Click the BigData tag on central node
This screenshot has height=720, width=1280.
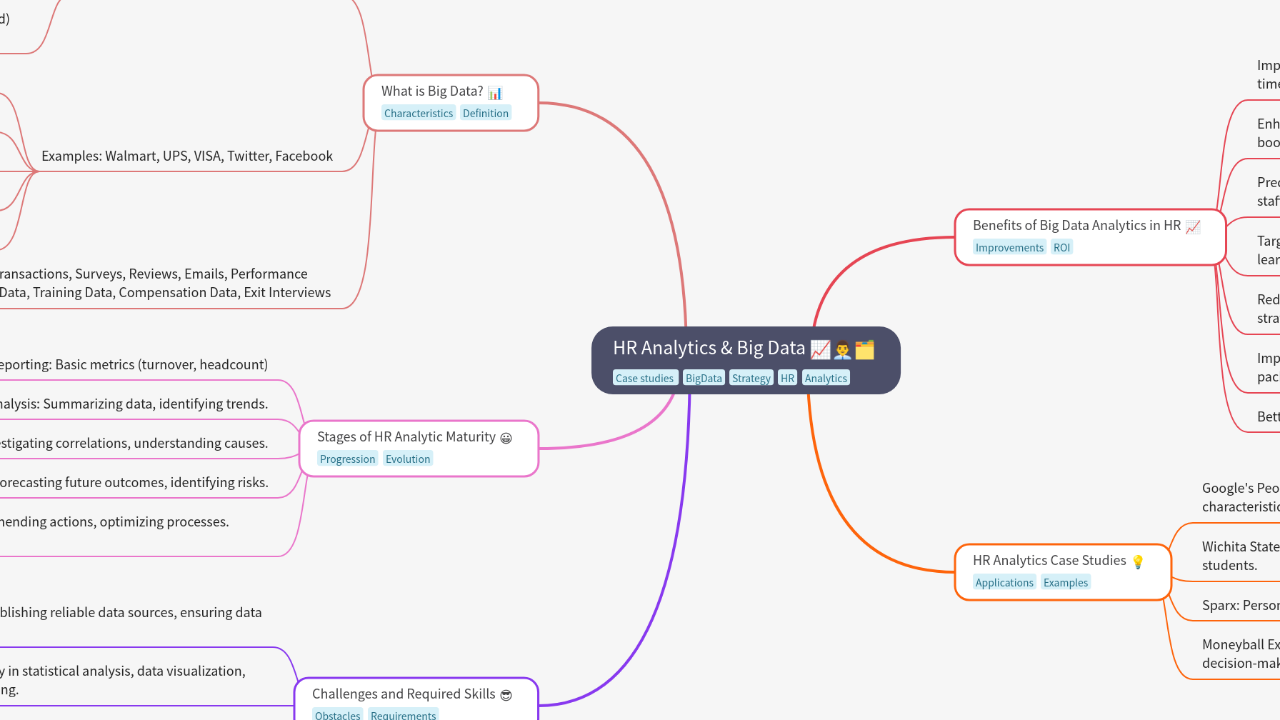pos(703,378)
